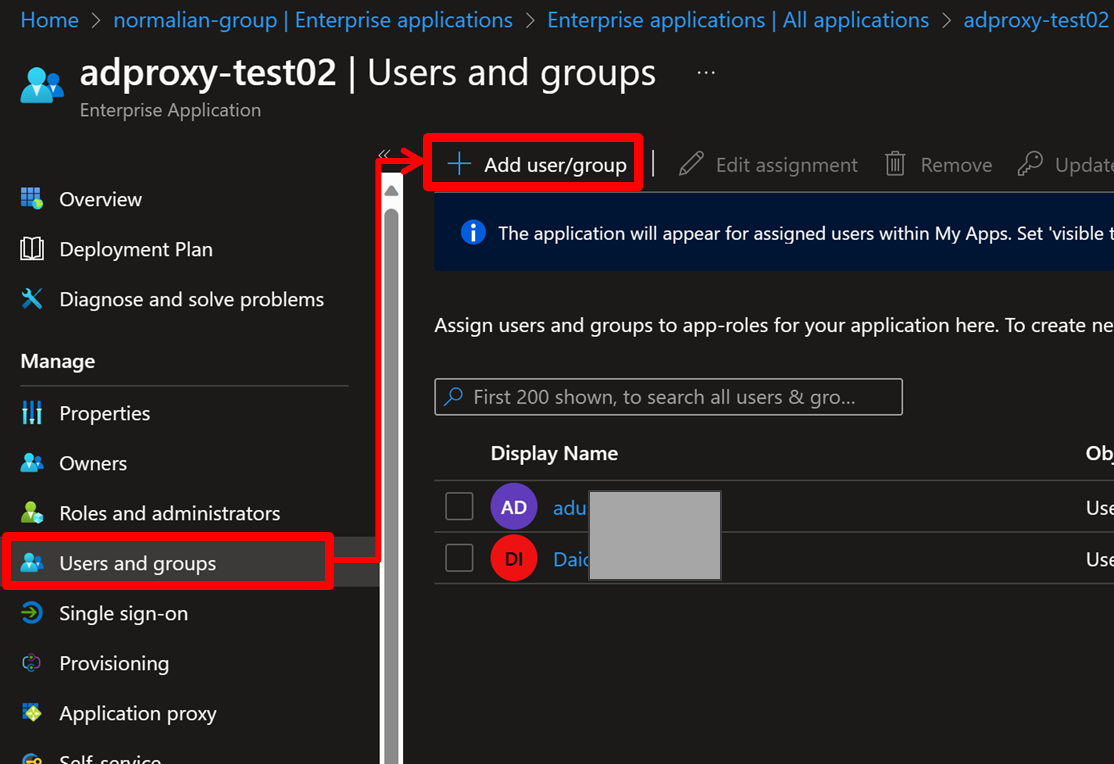Image resolution: width=1114 pixels, height=764 pixels.
Task: Open normalian-group Enterprise applications breadcrumb
Action: 313,20
